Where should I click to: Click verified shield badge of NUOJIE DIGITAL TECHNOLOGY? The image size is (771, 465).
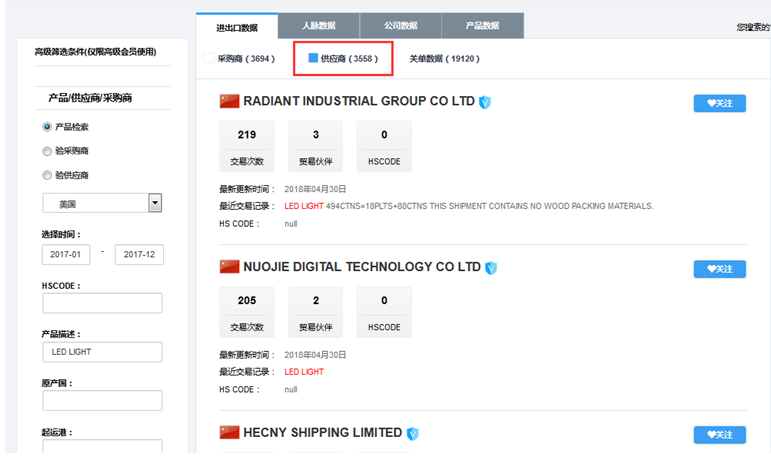click(x=491, y=268)
